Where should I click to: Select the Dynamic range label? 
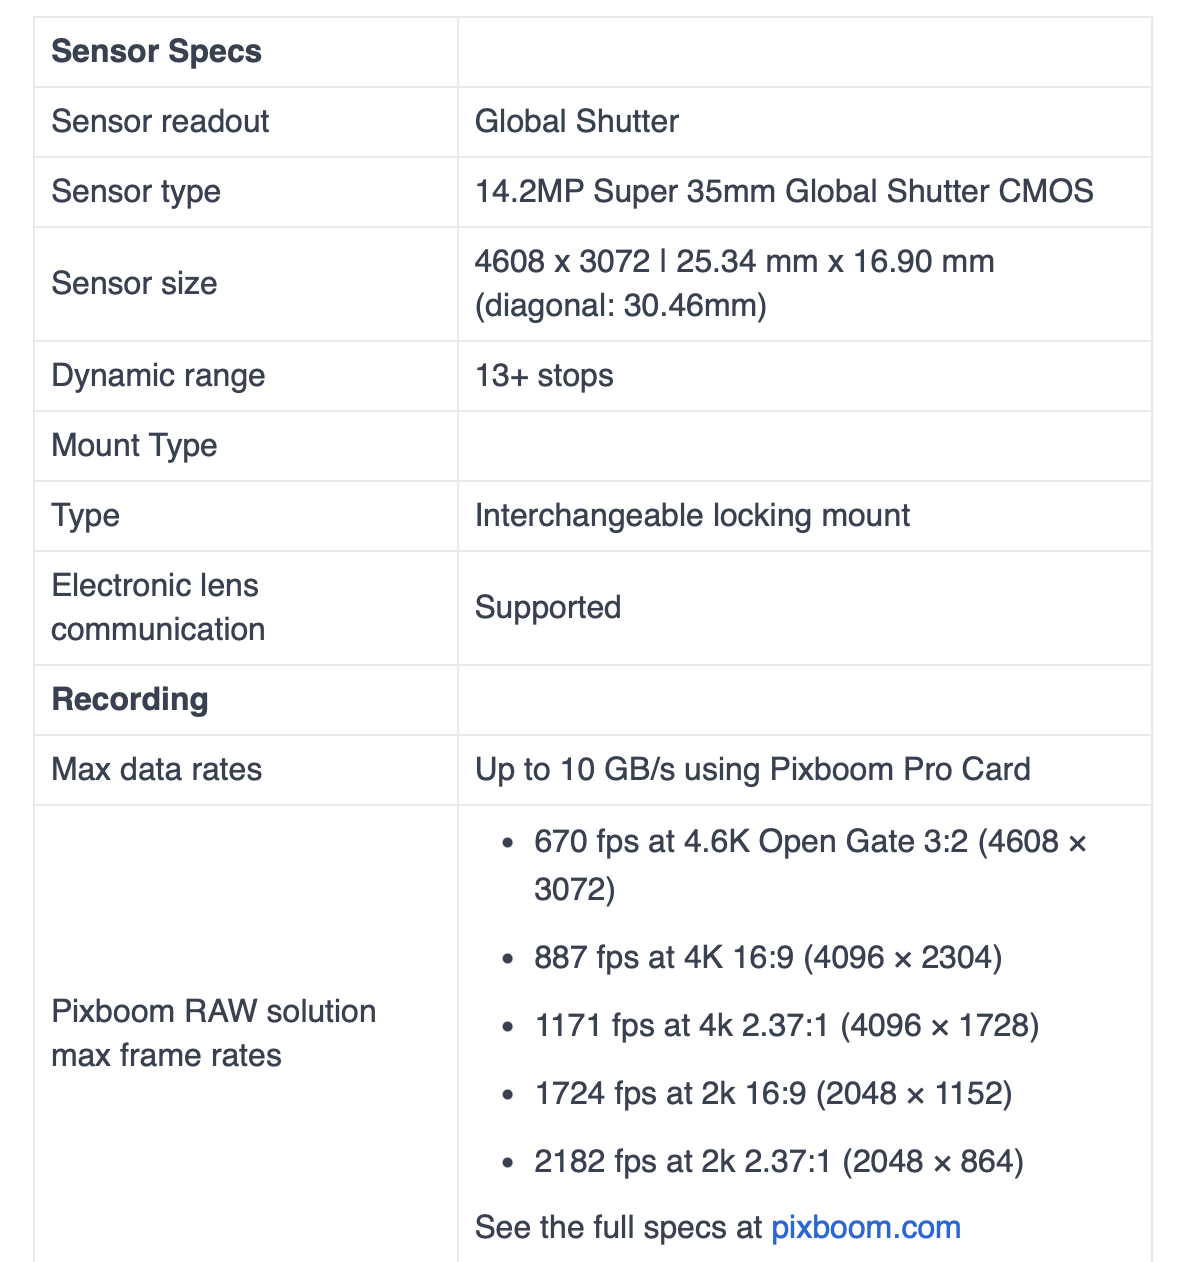pyautogui.click(x=158, y=376)
